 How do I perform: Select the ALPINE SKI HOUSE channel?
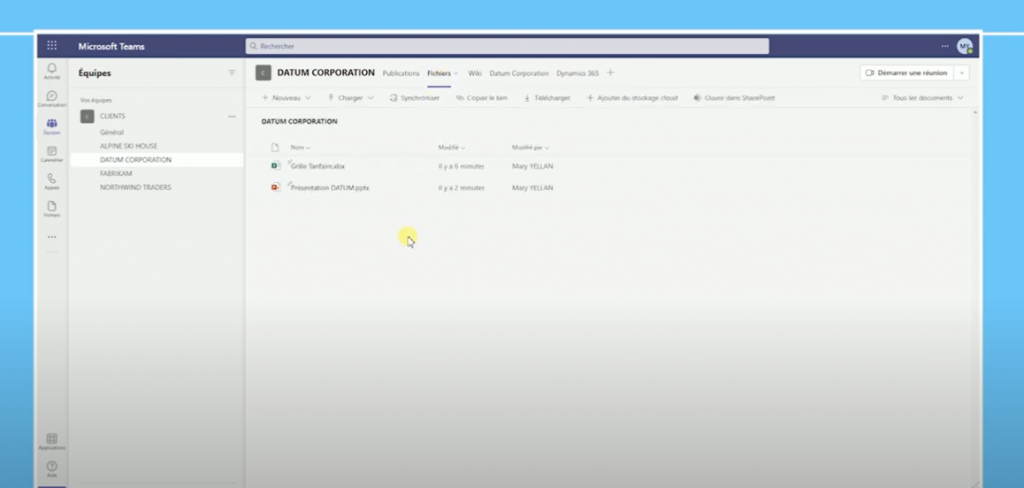tap(128, 146)
